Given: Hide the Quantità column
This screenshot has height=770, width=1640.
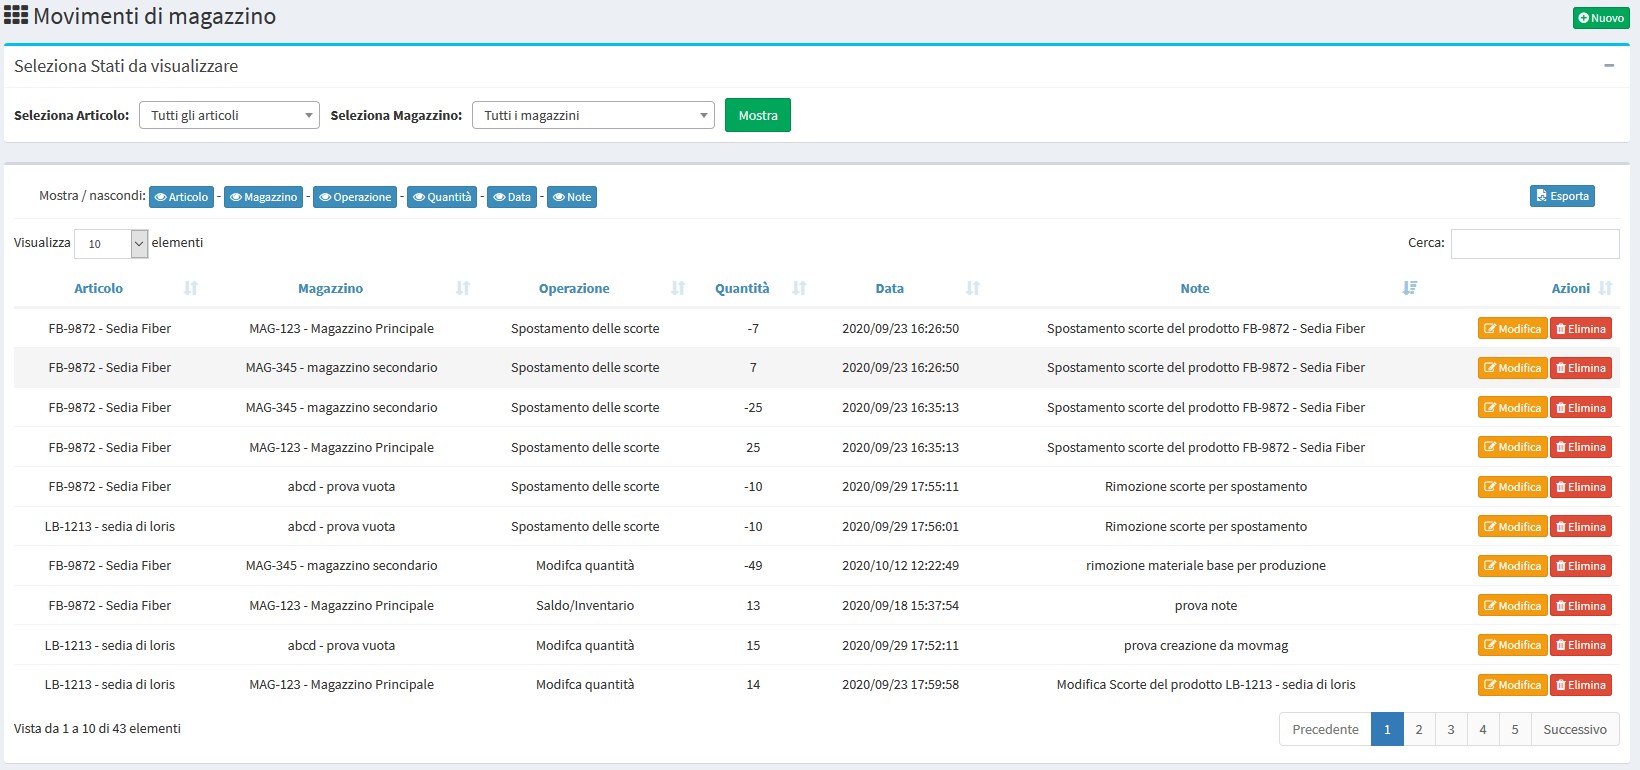Looking at the screenshot, I should (x=442, y=197).
